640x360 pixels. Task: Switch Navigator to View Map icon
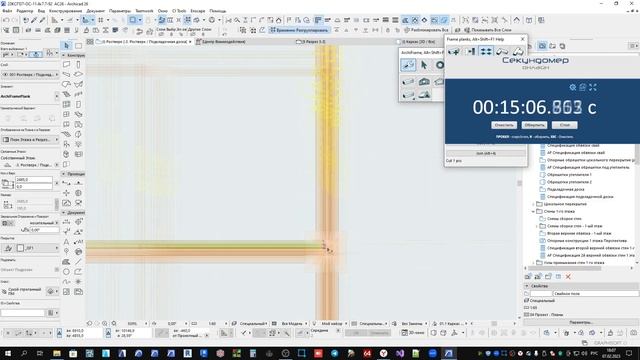pyautogui.click(x=542, y=46)
